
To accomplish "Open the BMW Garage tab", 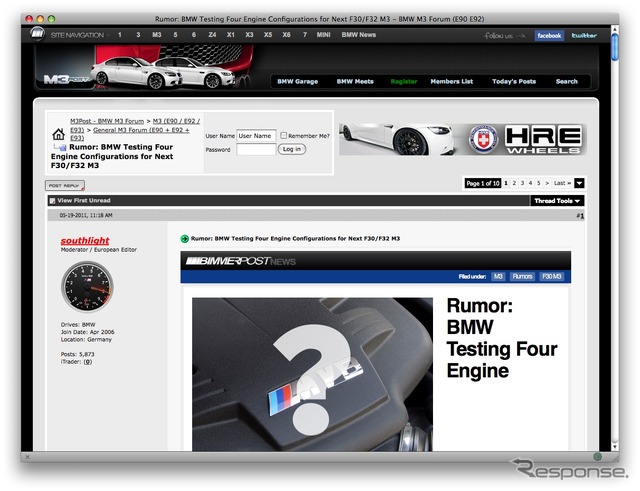I will tap(298, 82).
